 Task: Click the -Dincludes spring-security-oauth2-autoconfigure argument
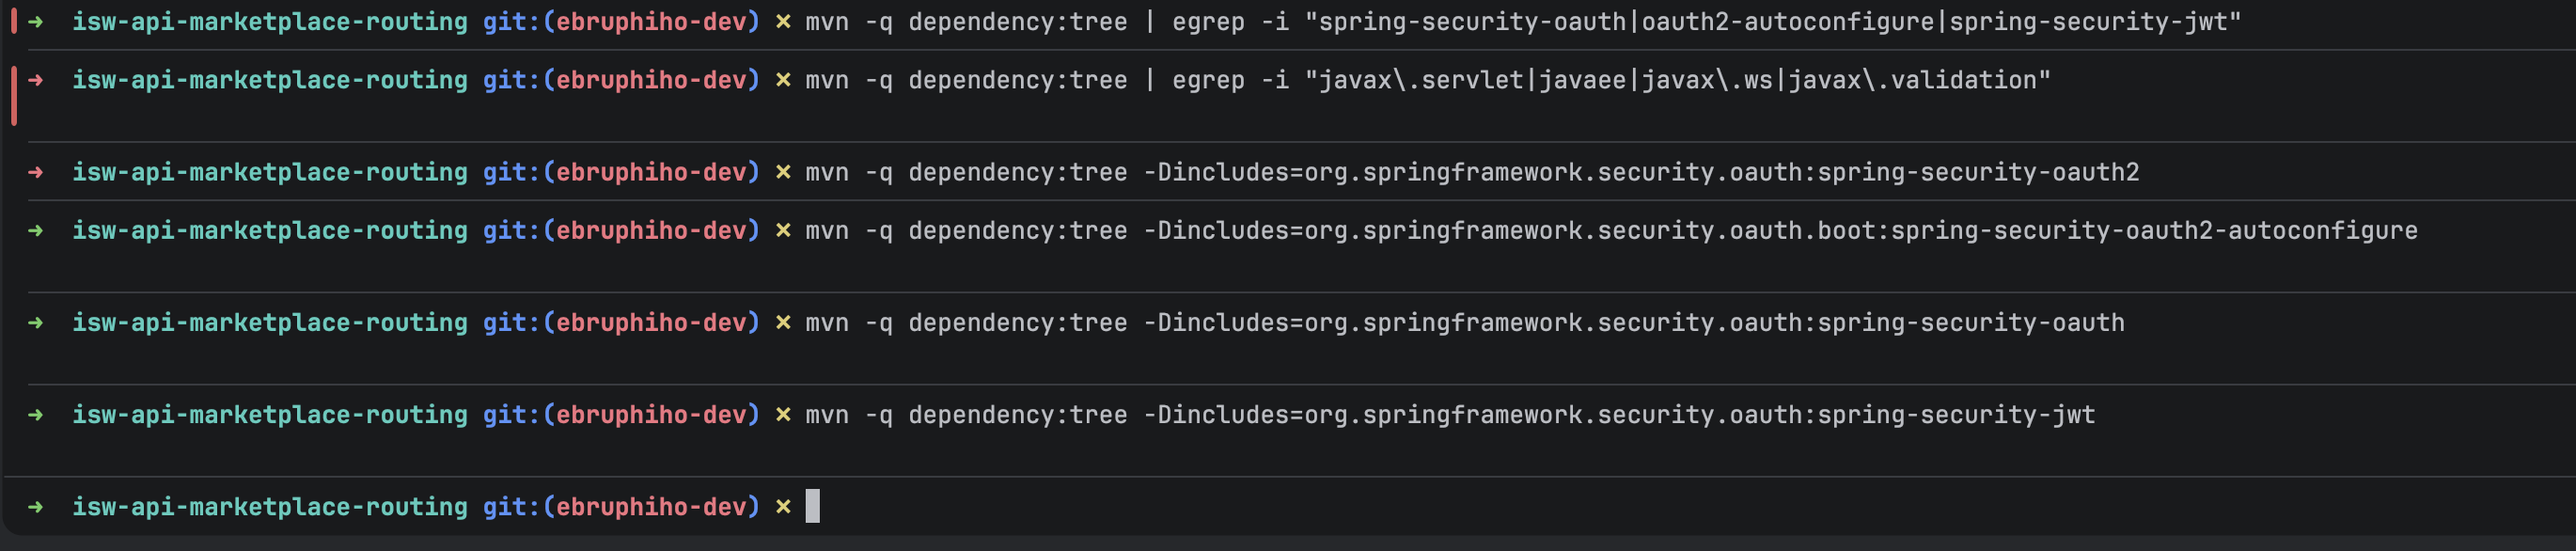click(1780, 231)
